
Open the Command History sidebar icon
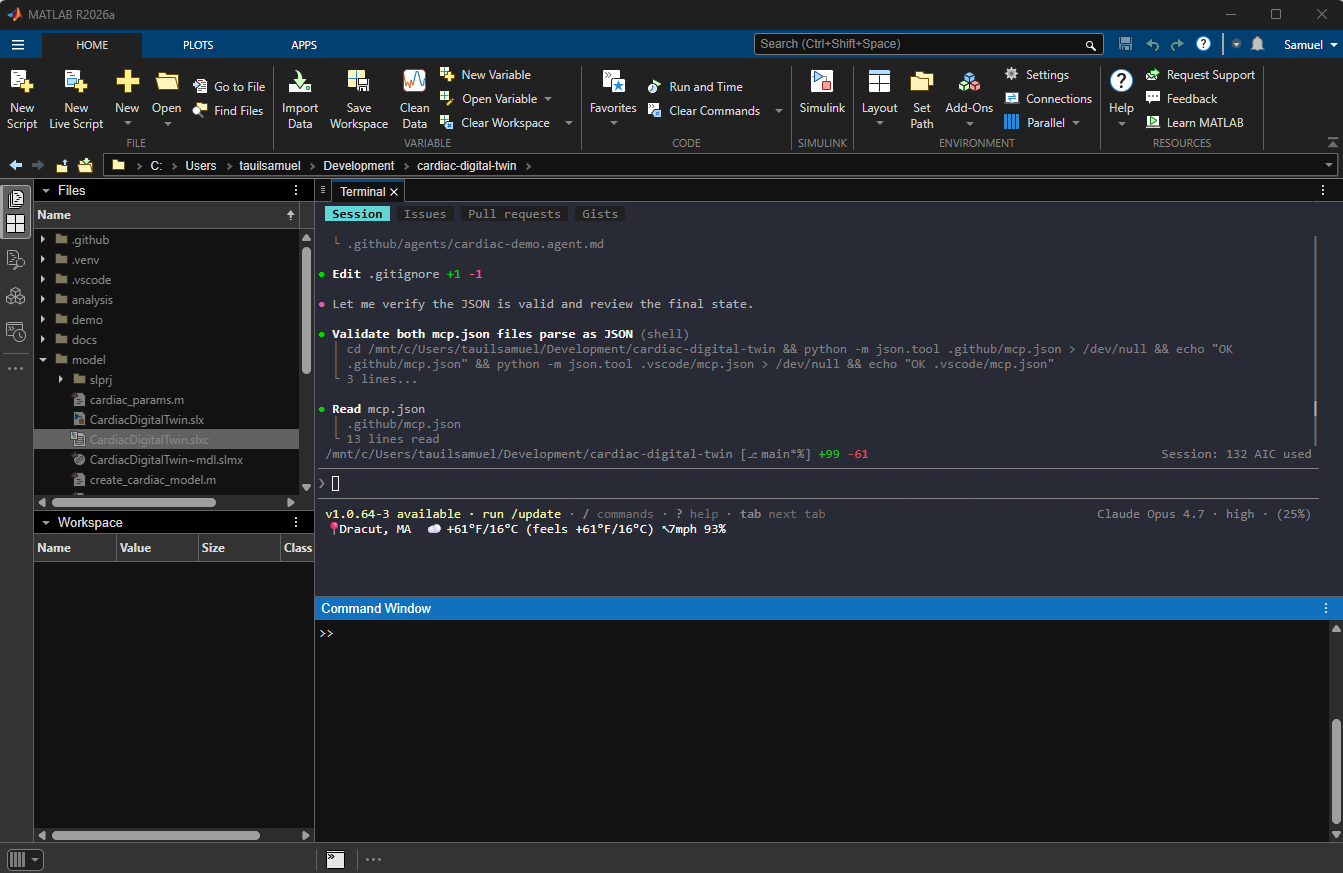pyautogui.click(x=15, y=332)
